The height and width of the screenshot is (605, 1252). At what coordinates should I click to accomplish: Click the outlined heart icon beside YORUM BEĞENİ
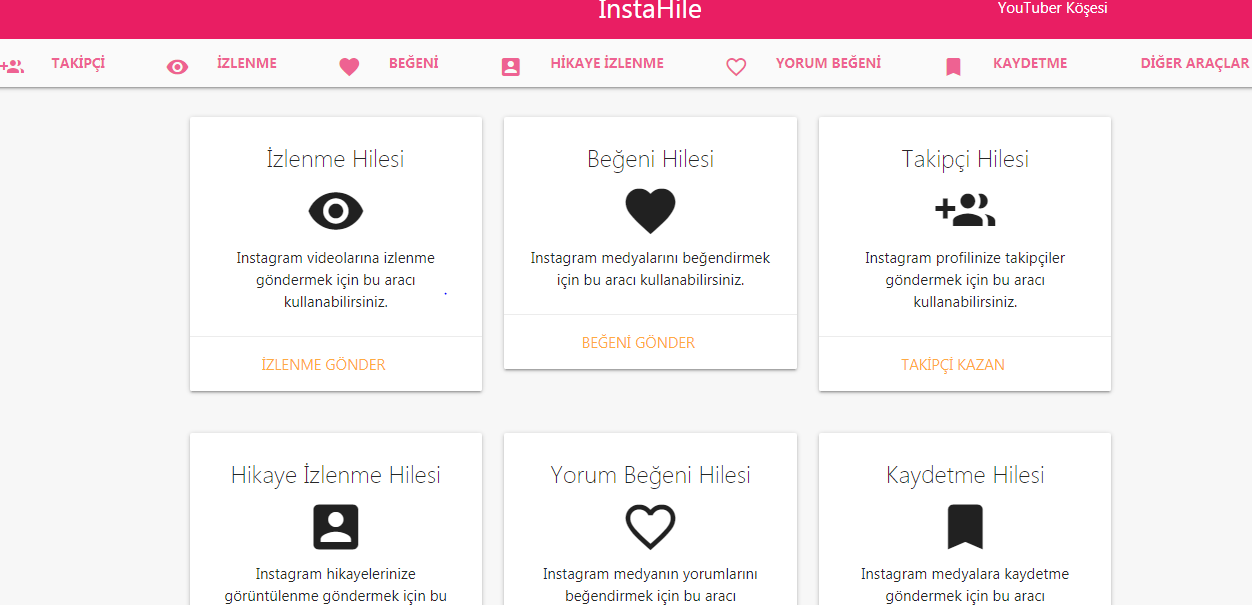pos(736,67)
